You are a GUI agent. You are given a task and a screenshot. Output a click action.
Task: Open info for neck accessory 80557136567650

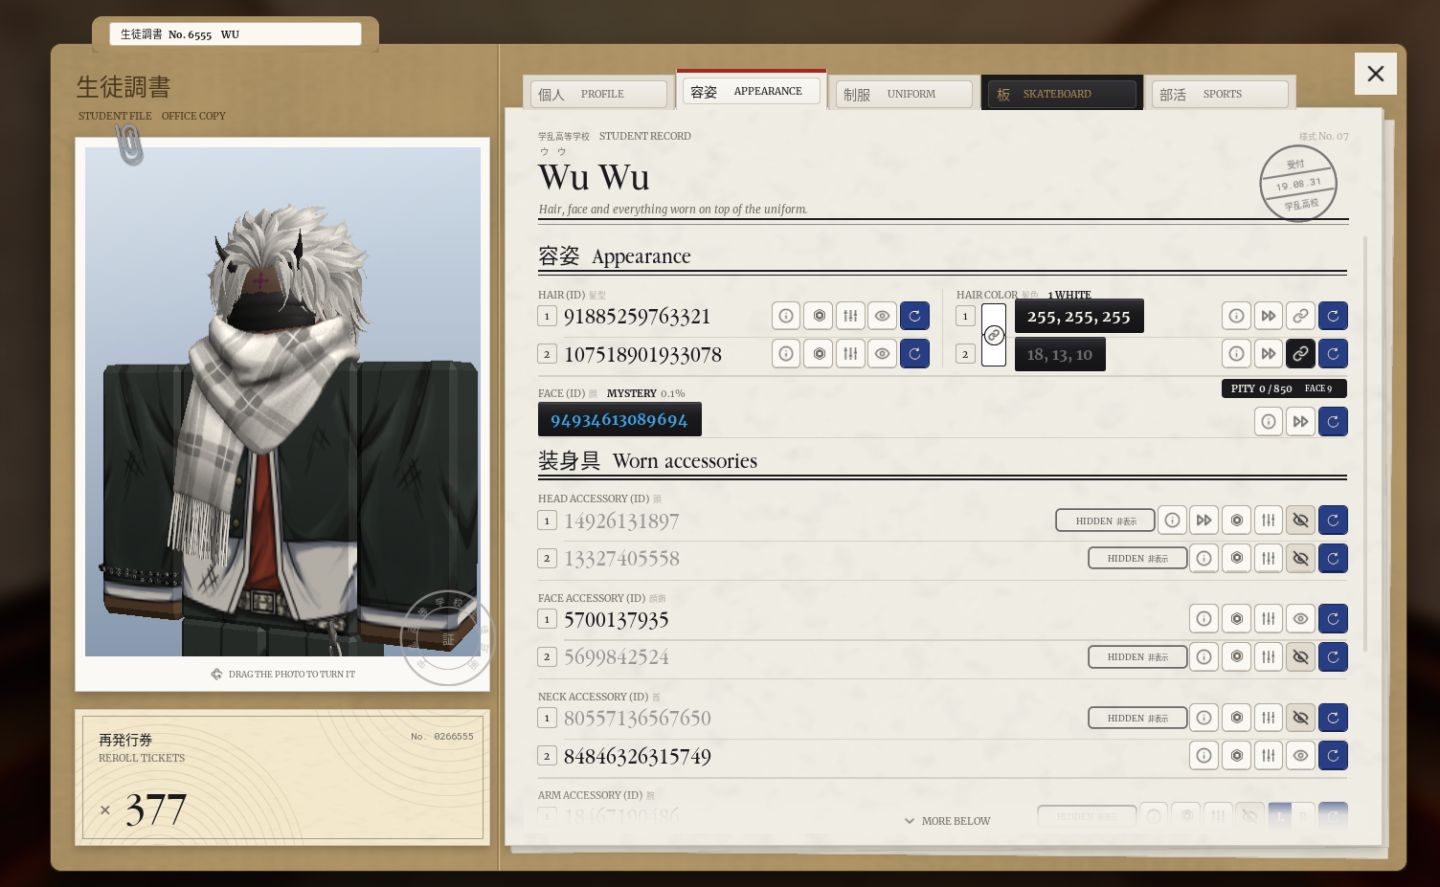click(x=1204, y=718)
